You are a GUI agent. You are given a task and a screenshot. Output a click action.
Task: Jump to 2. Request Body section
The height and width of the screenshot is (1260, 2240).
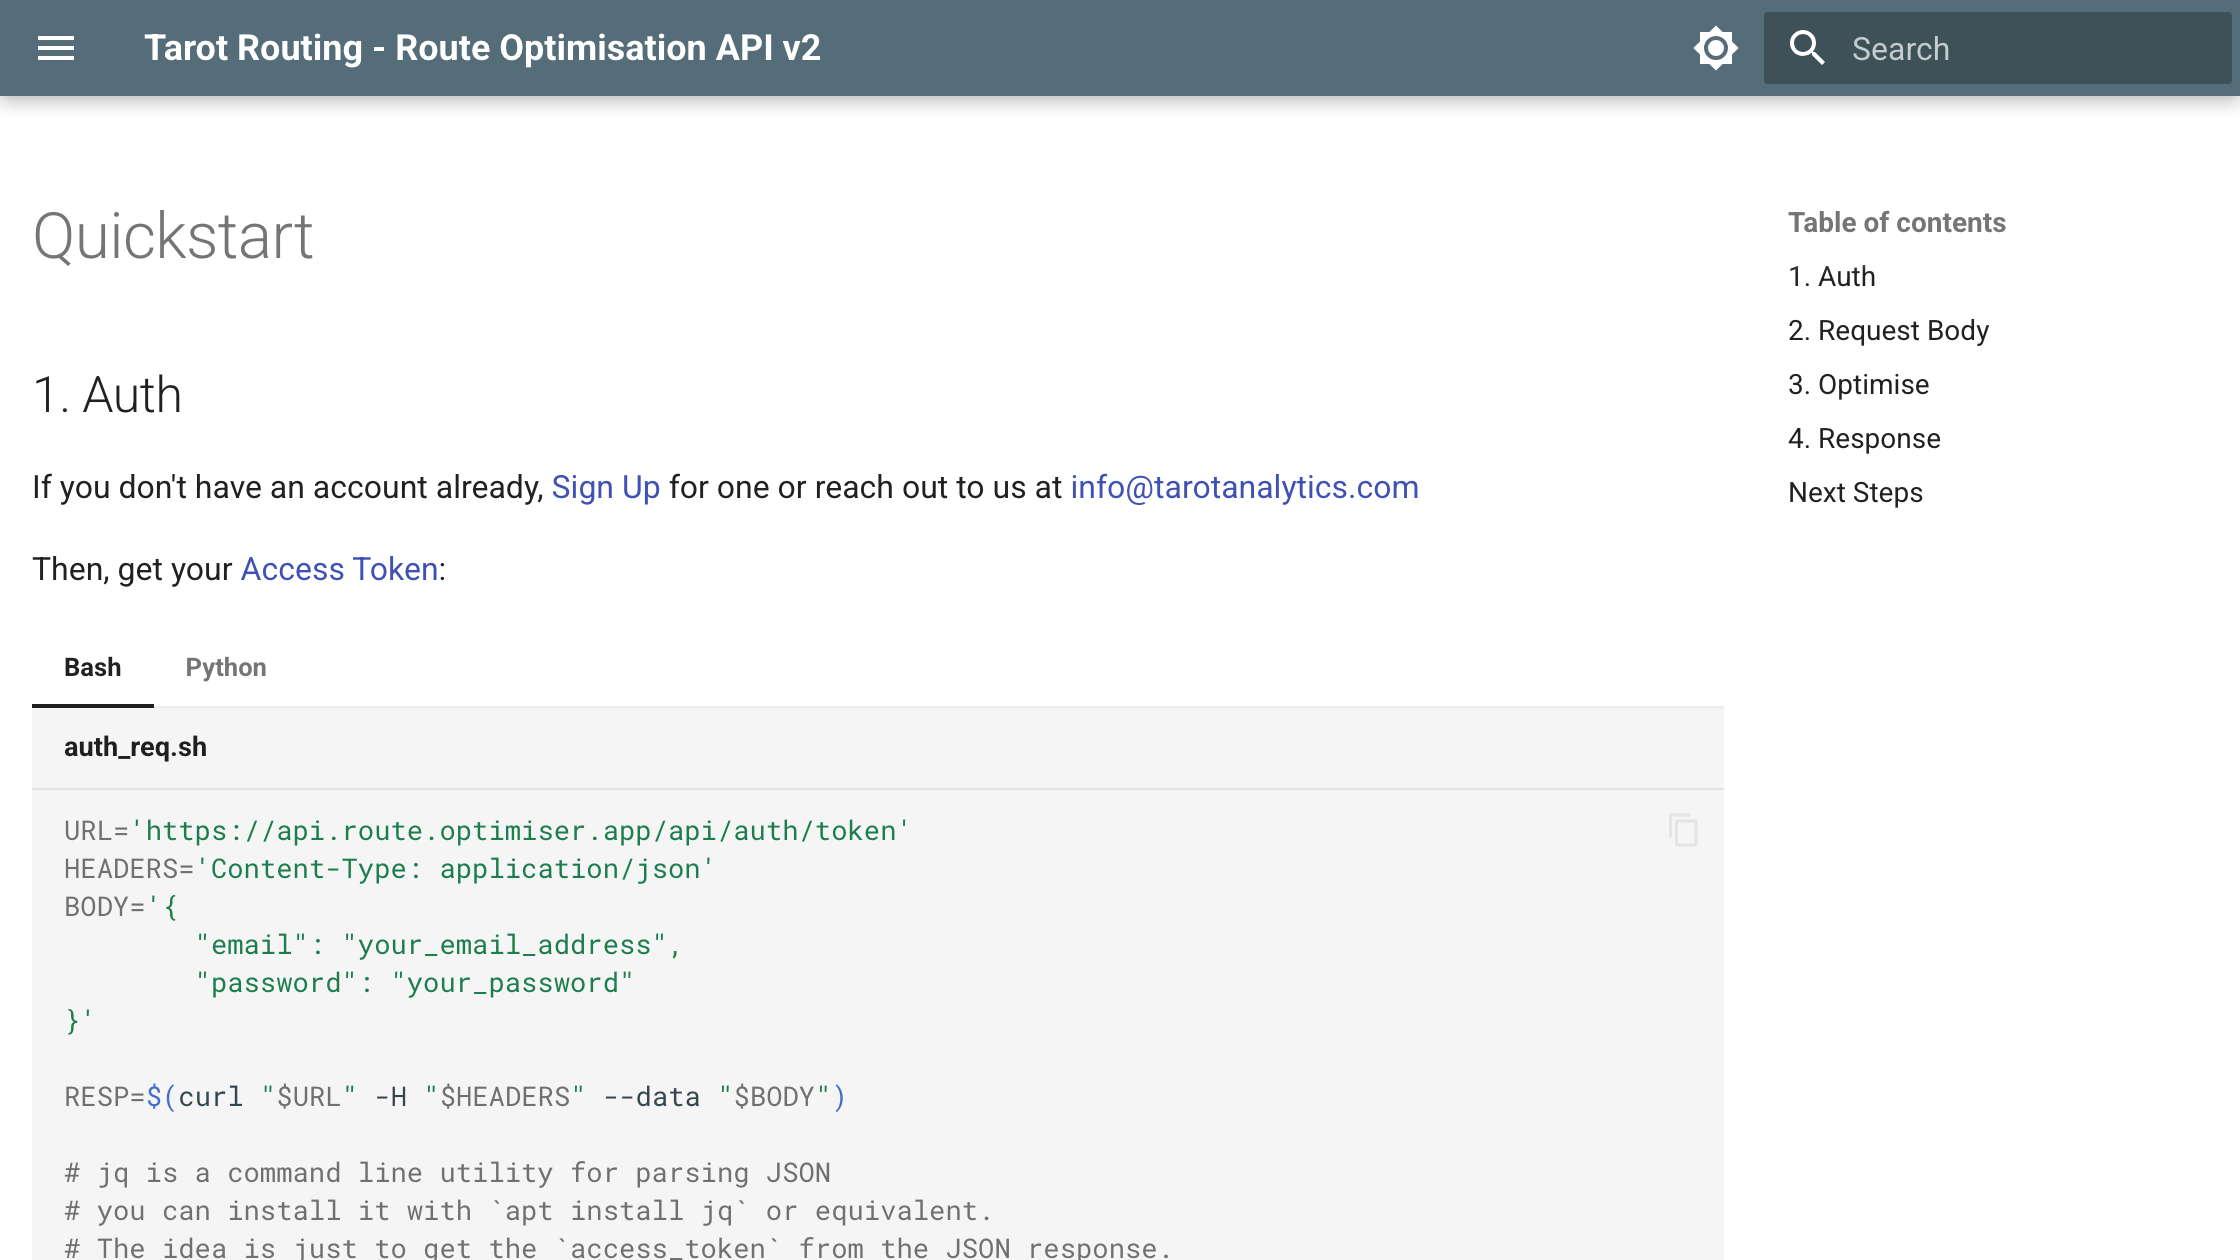point(1889,330)
